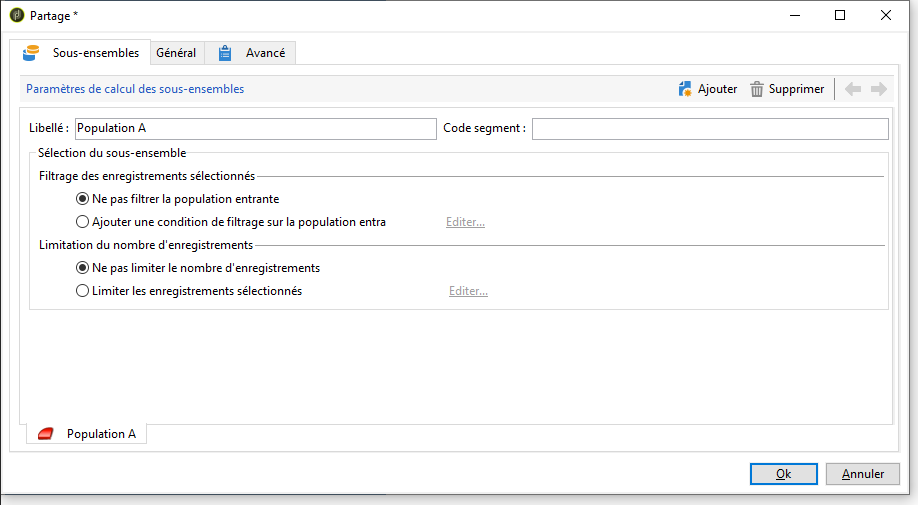Open the Population A bottom tab
Viewport: 918px width, 505px height.
click(x=101, y=434)
